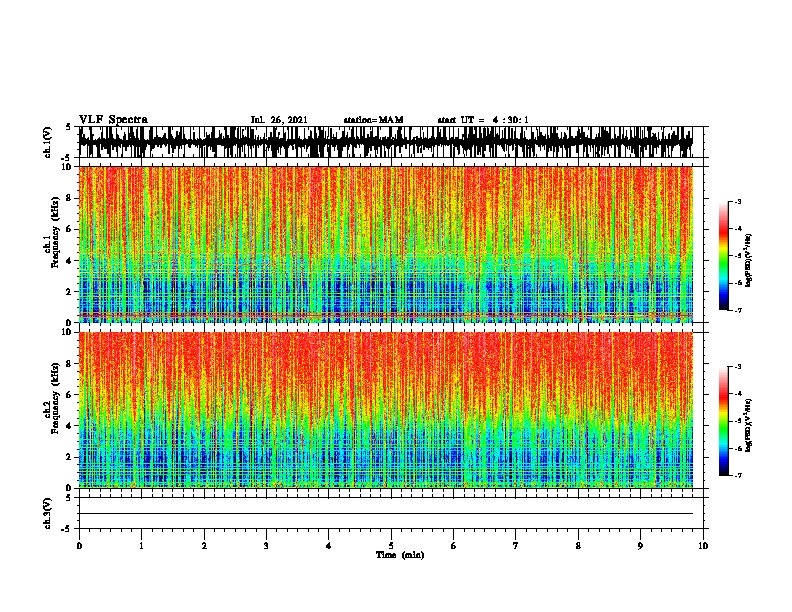Click the ch.1 colorbar log(PSD) label
The height and width of the screenshot is (612, 792).
pyautogui.click(x=748, y=260)
